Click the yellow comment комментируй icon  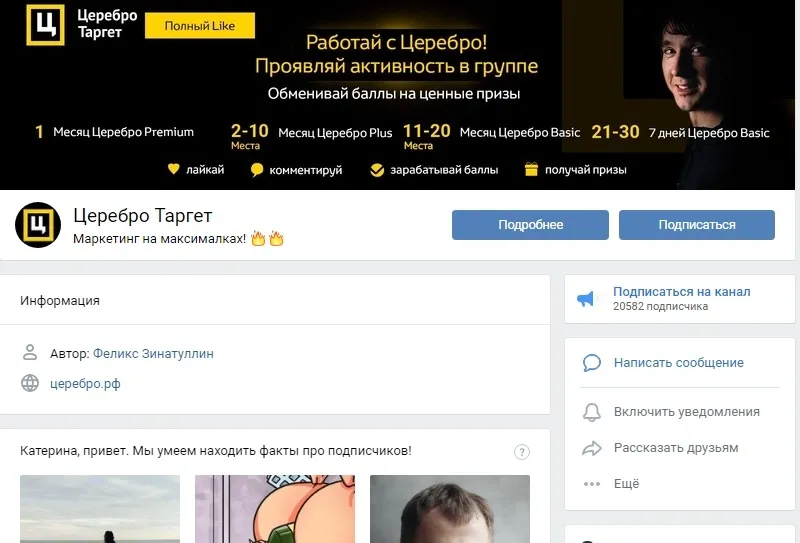257,170
